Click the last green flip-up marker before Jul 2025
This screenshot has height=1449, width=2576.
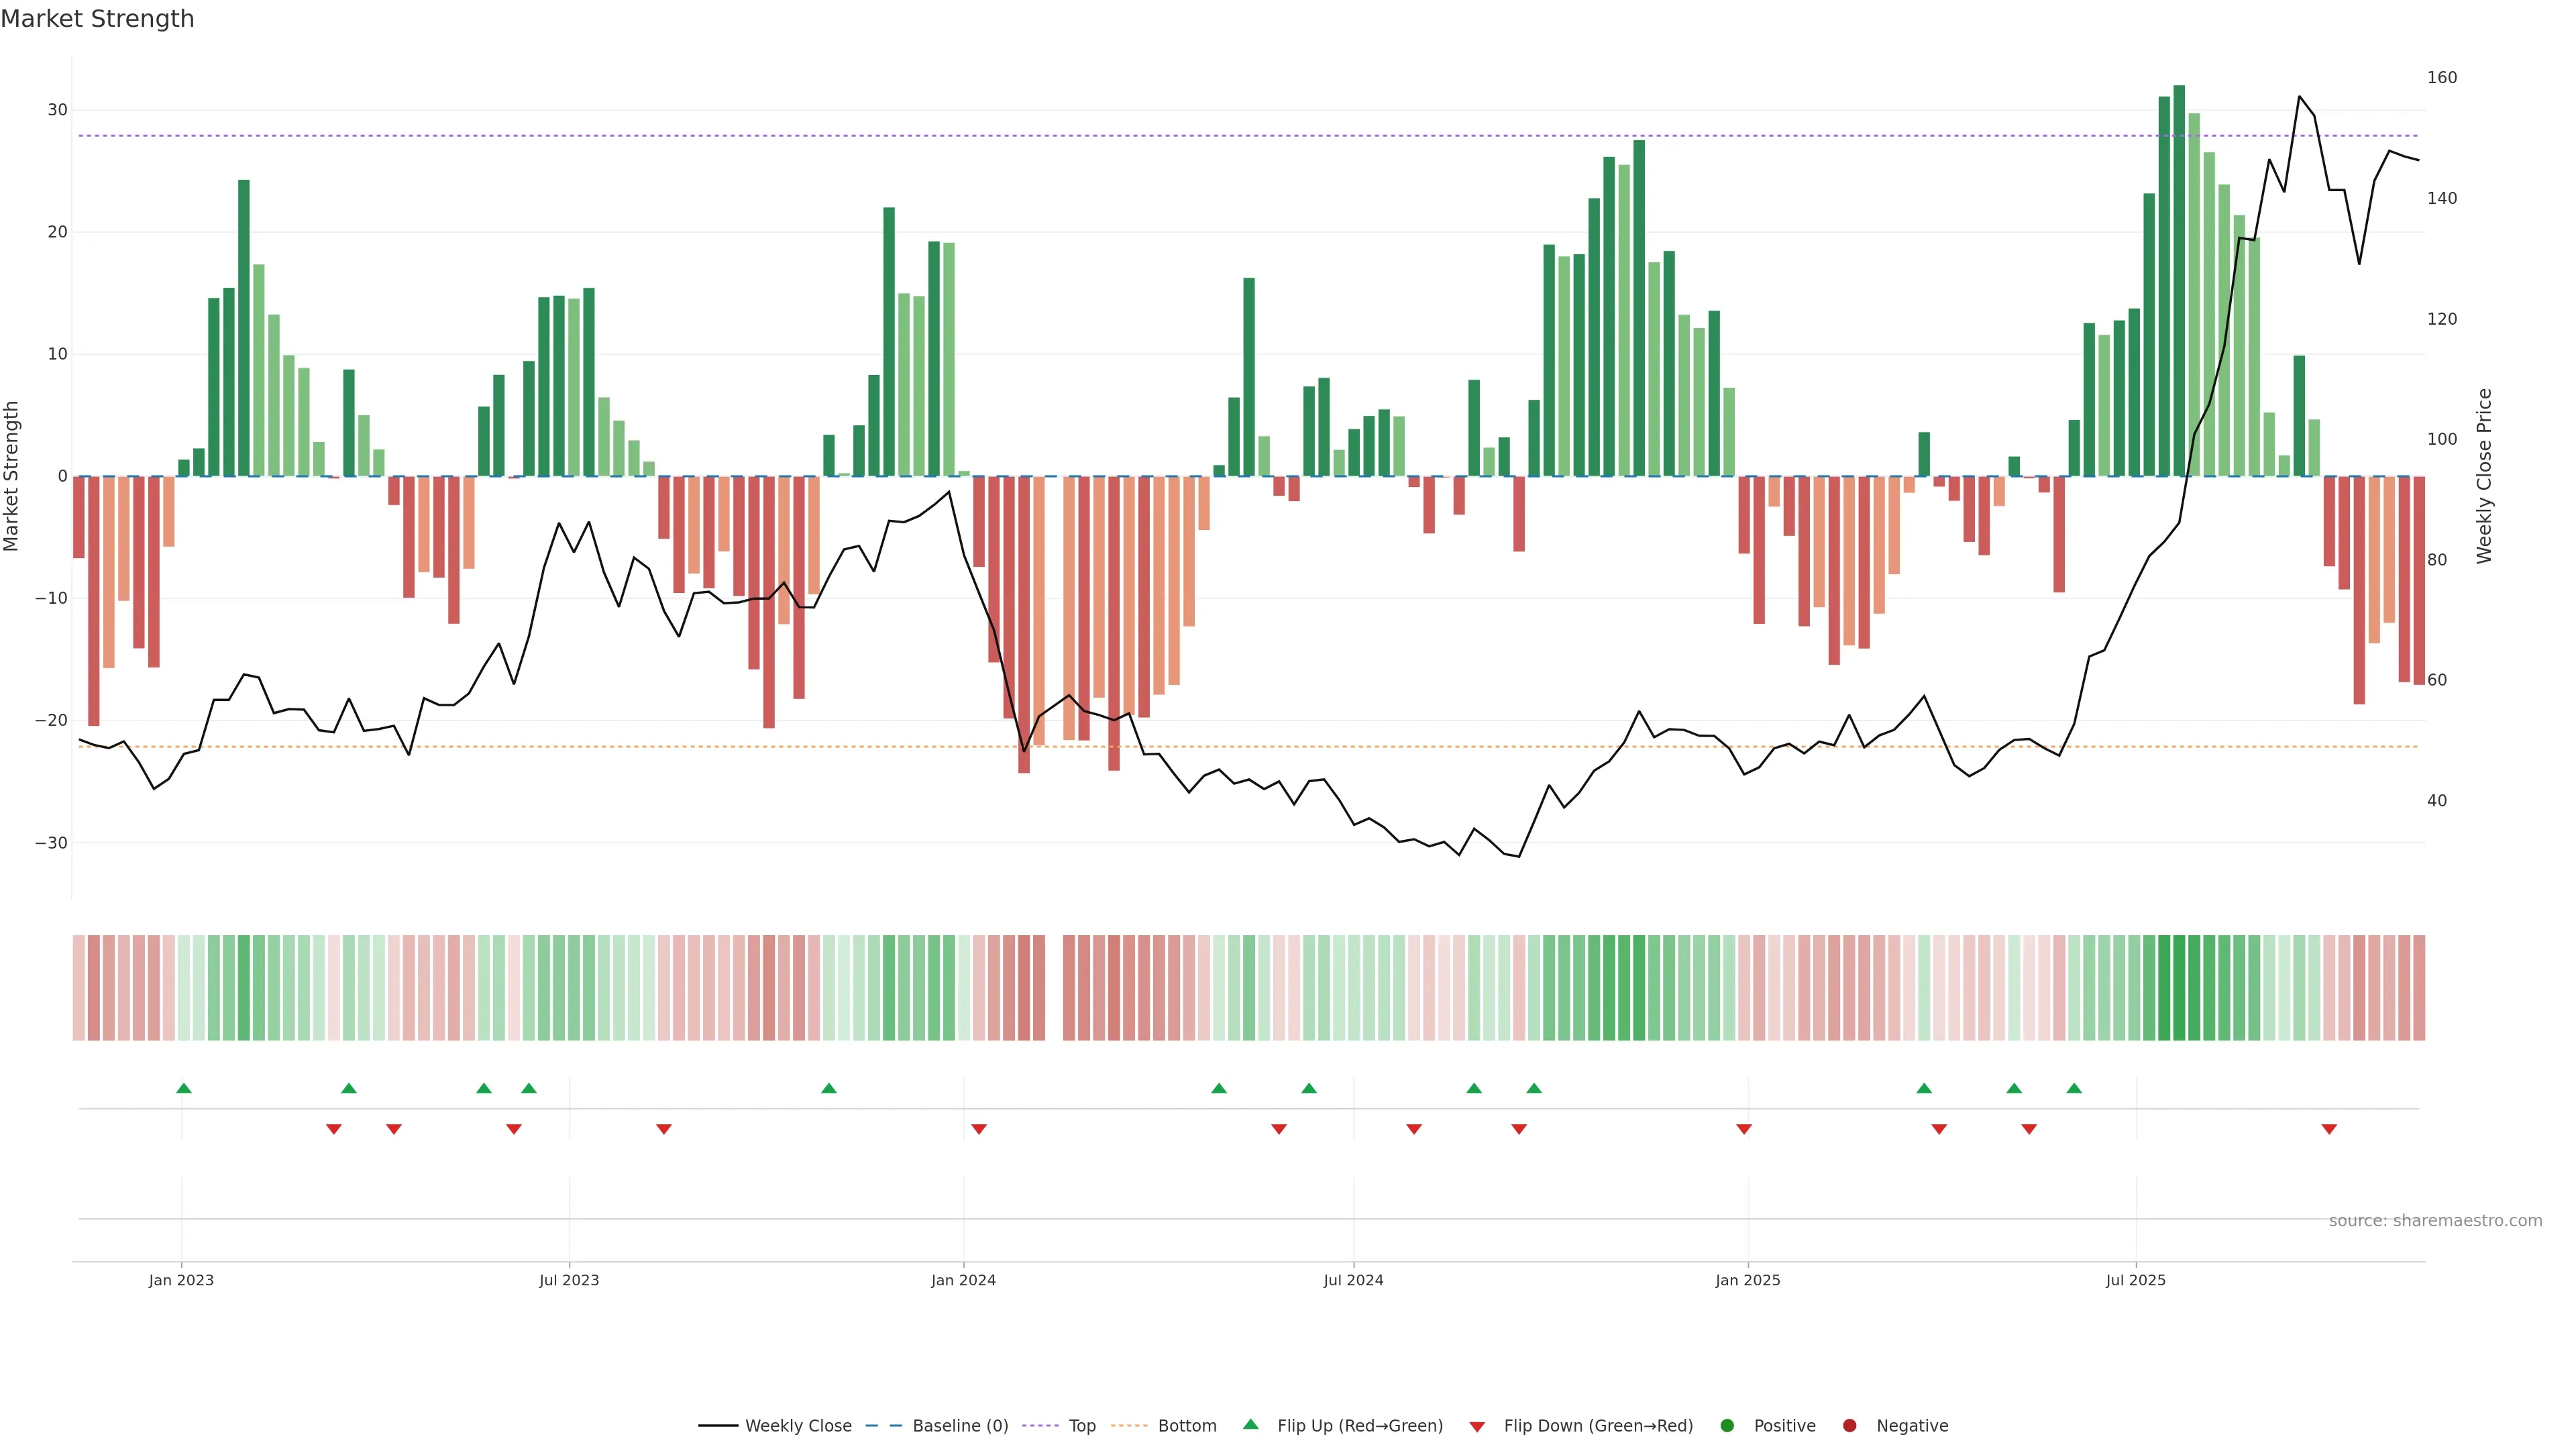pyautogui.click(x=2074, y=1088)
